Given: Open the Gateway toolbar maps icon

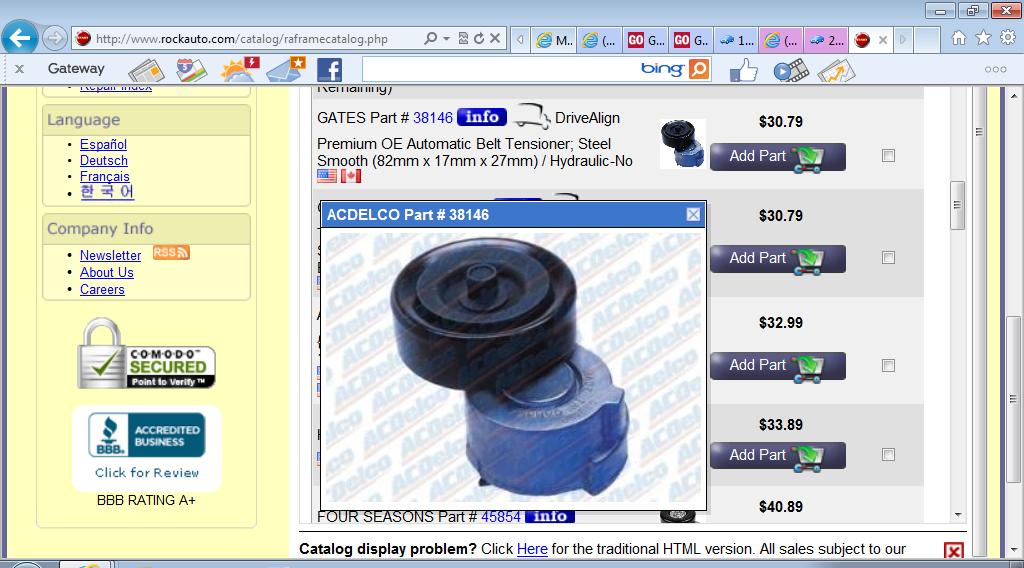Looking at the screenshot, I should (x=191, y=70).
